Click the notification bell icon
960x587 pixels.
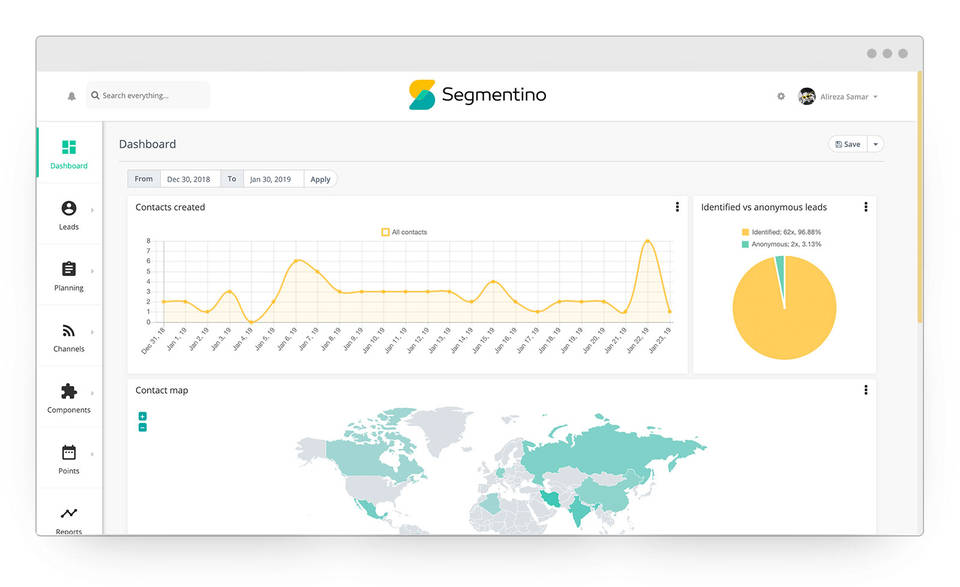click(71, 96)
